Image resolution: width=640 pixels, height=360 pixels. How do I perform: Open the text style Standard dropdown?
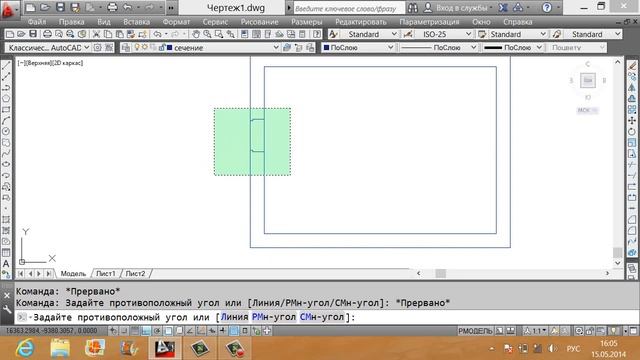click(x=369, y=34)
